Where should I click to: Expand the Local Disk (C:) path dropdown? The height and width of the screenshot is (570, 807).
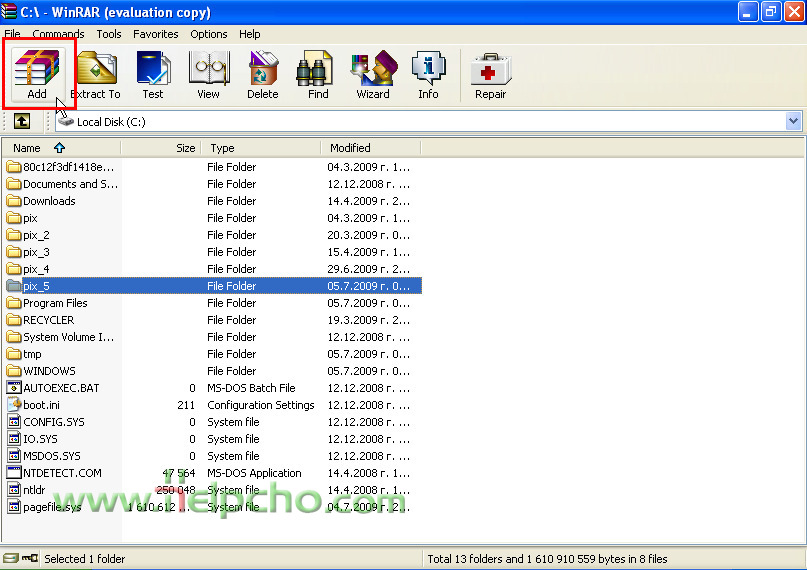click(x=793, y=121)
